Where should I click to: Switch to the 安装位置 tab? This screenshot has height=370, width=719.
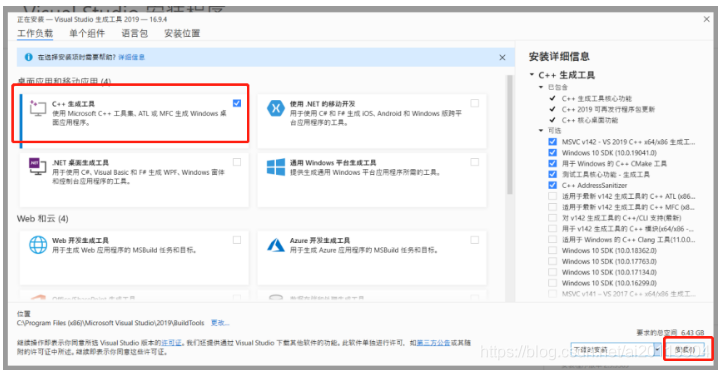click(x=182, y=33)
